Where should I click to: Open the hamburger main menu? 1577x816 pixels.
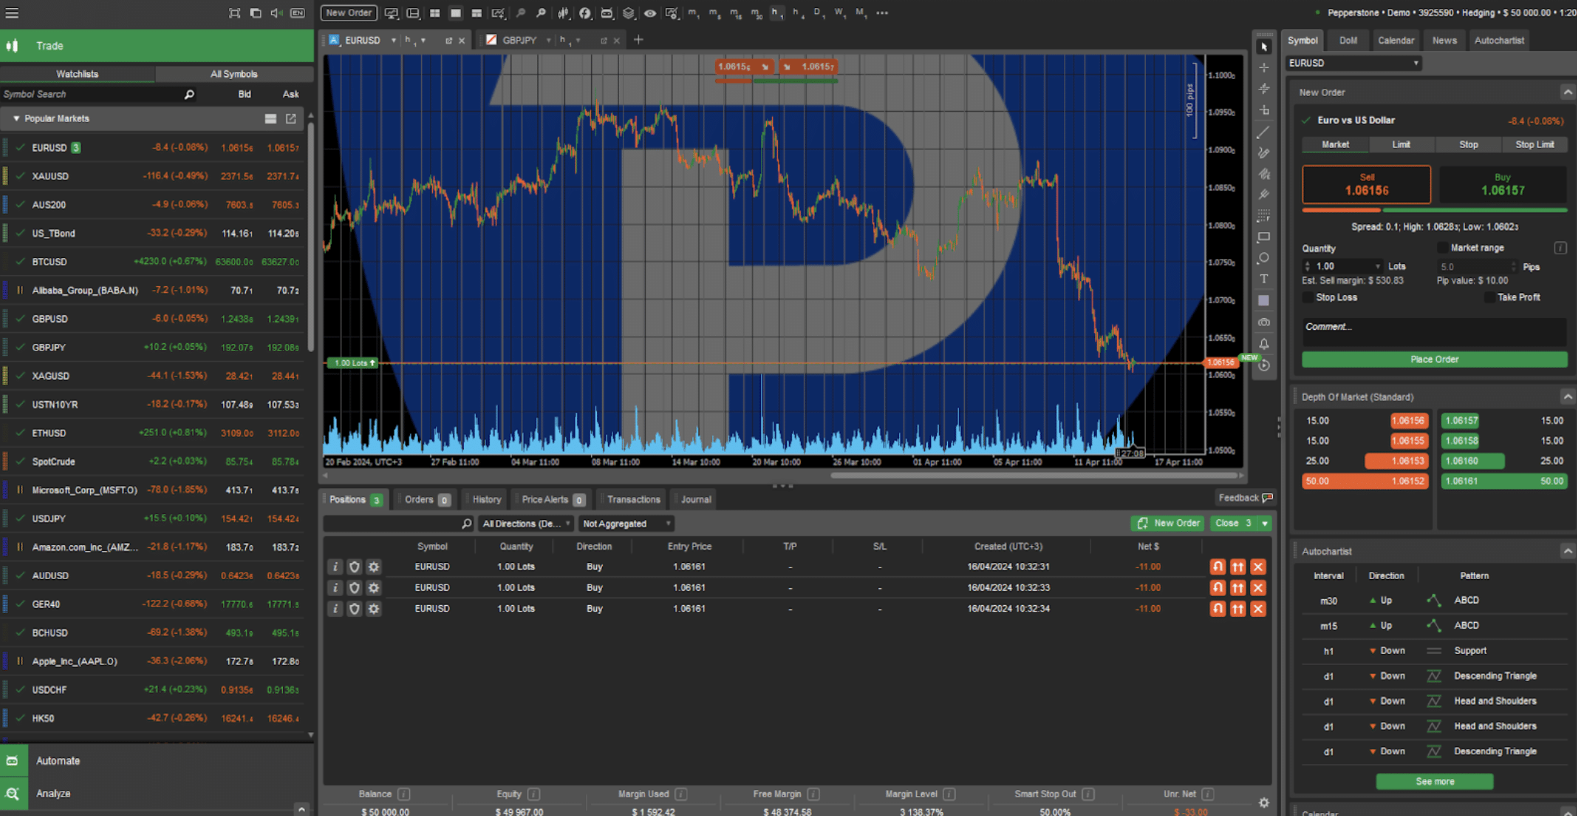[12, 13]
